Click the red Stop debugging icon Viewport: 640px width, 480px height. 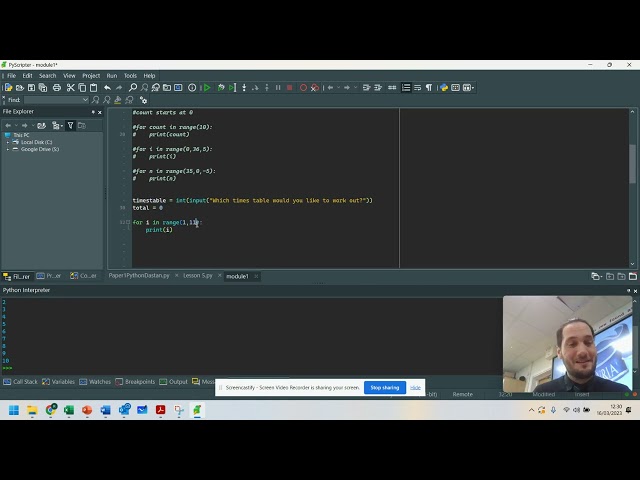coord(289,87)
